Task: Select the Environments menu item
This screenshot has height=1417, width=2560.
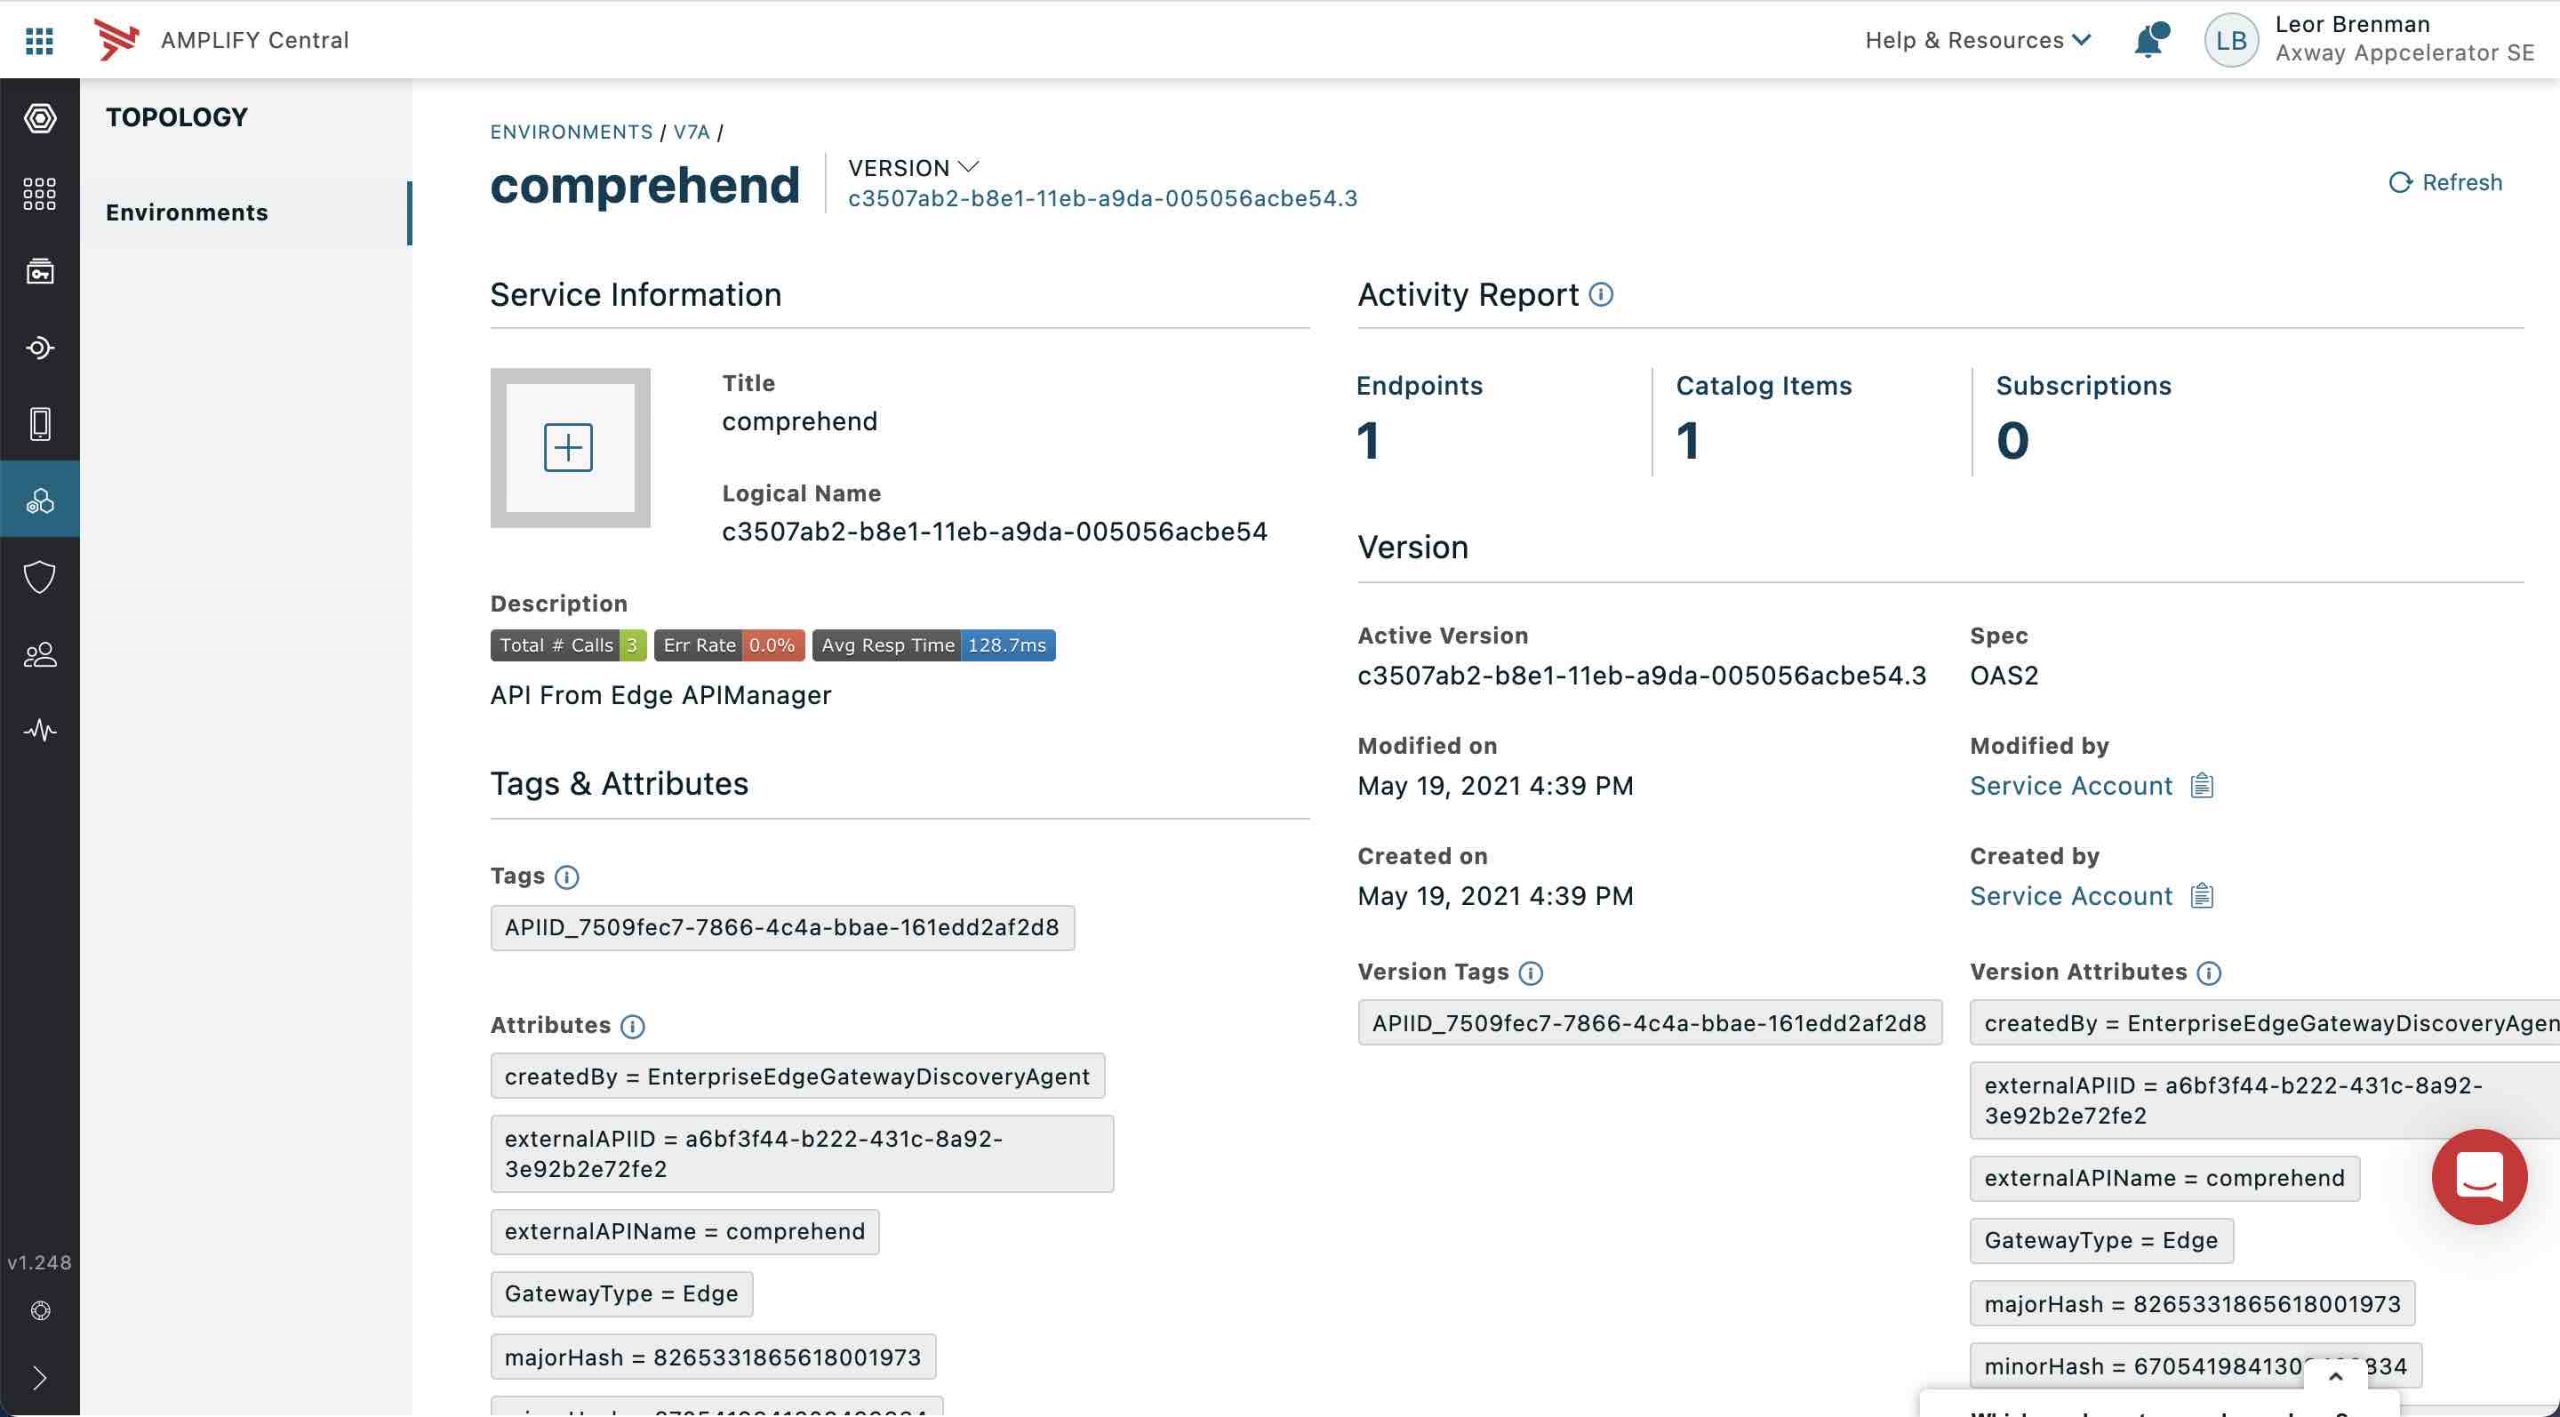Action: (x=246, y=212)
